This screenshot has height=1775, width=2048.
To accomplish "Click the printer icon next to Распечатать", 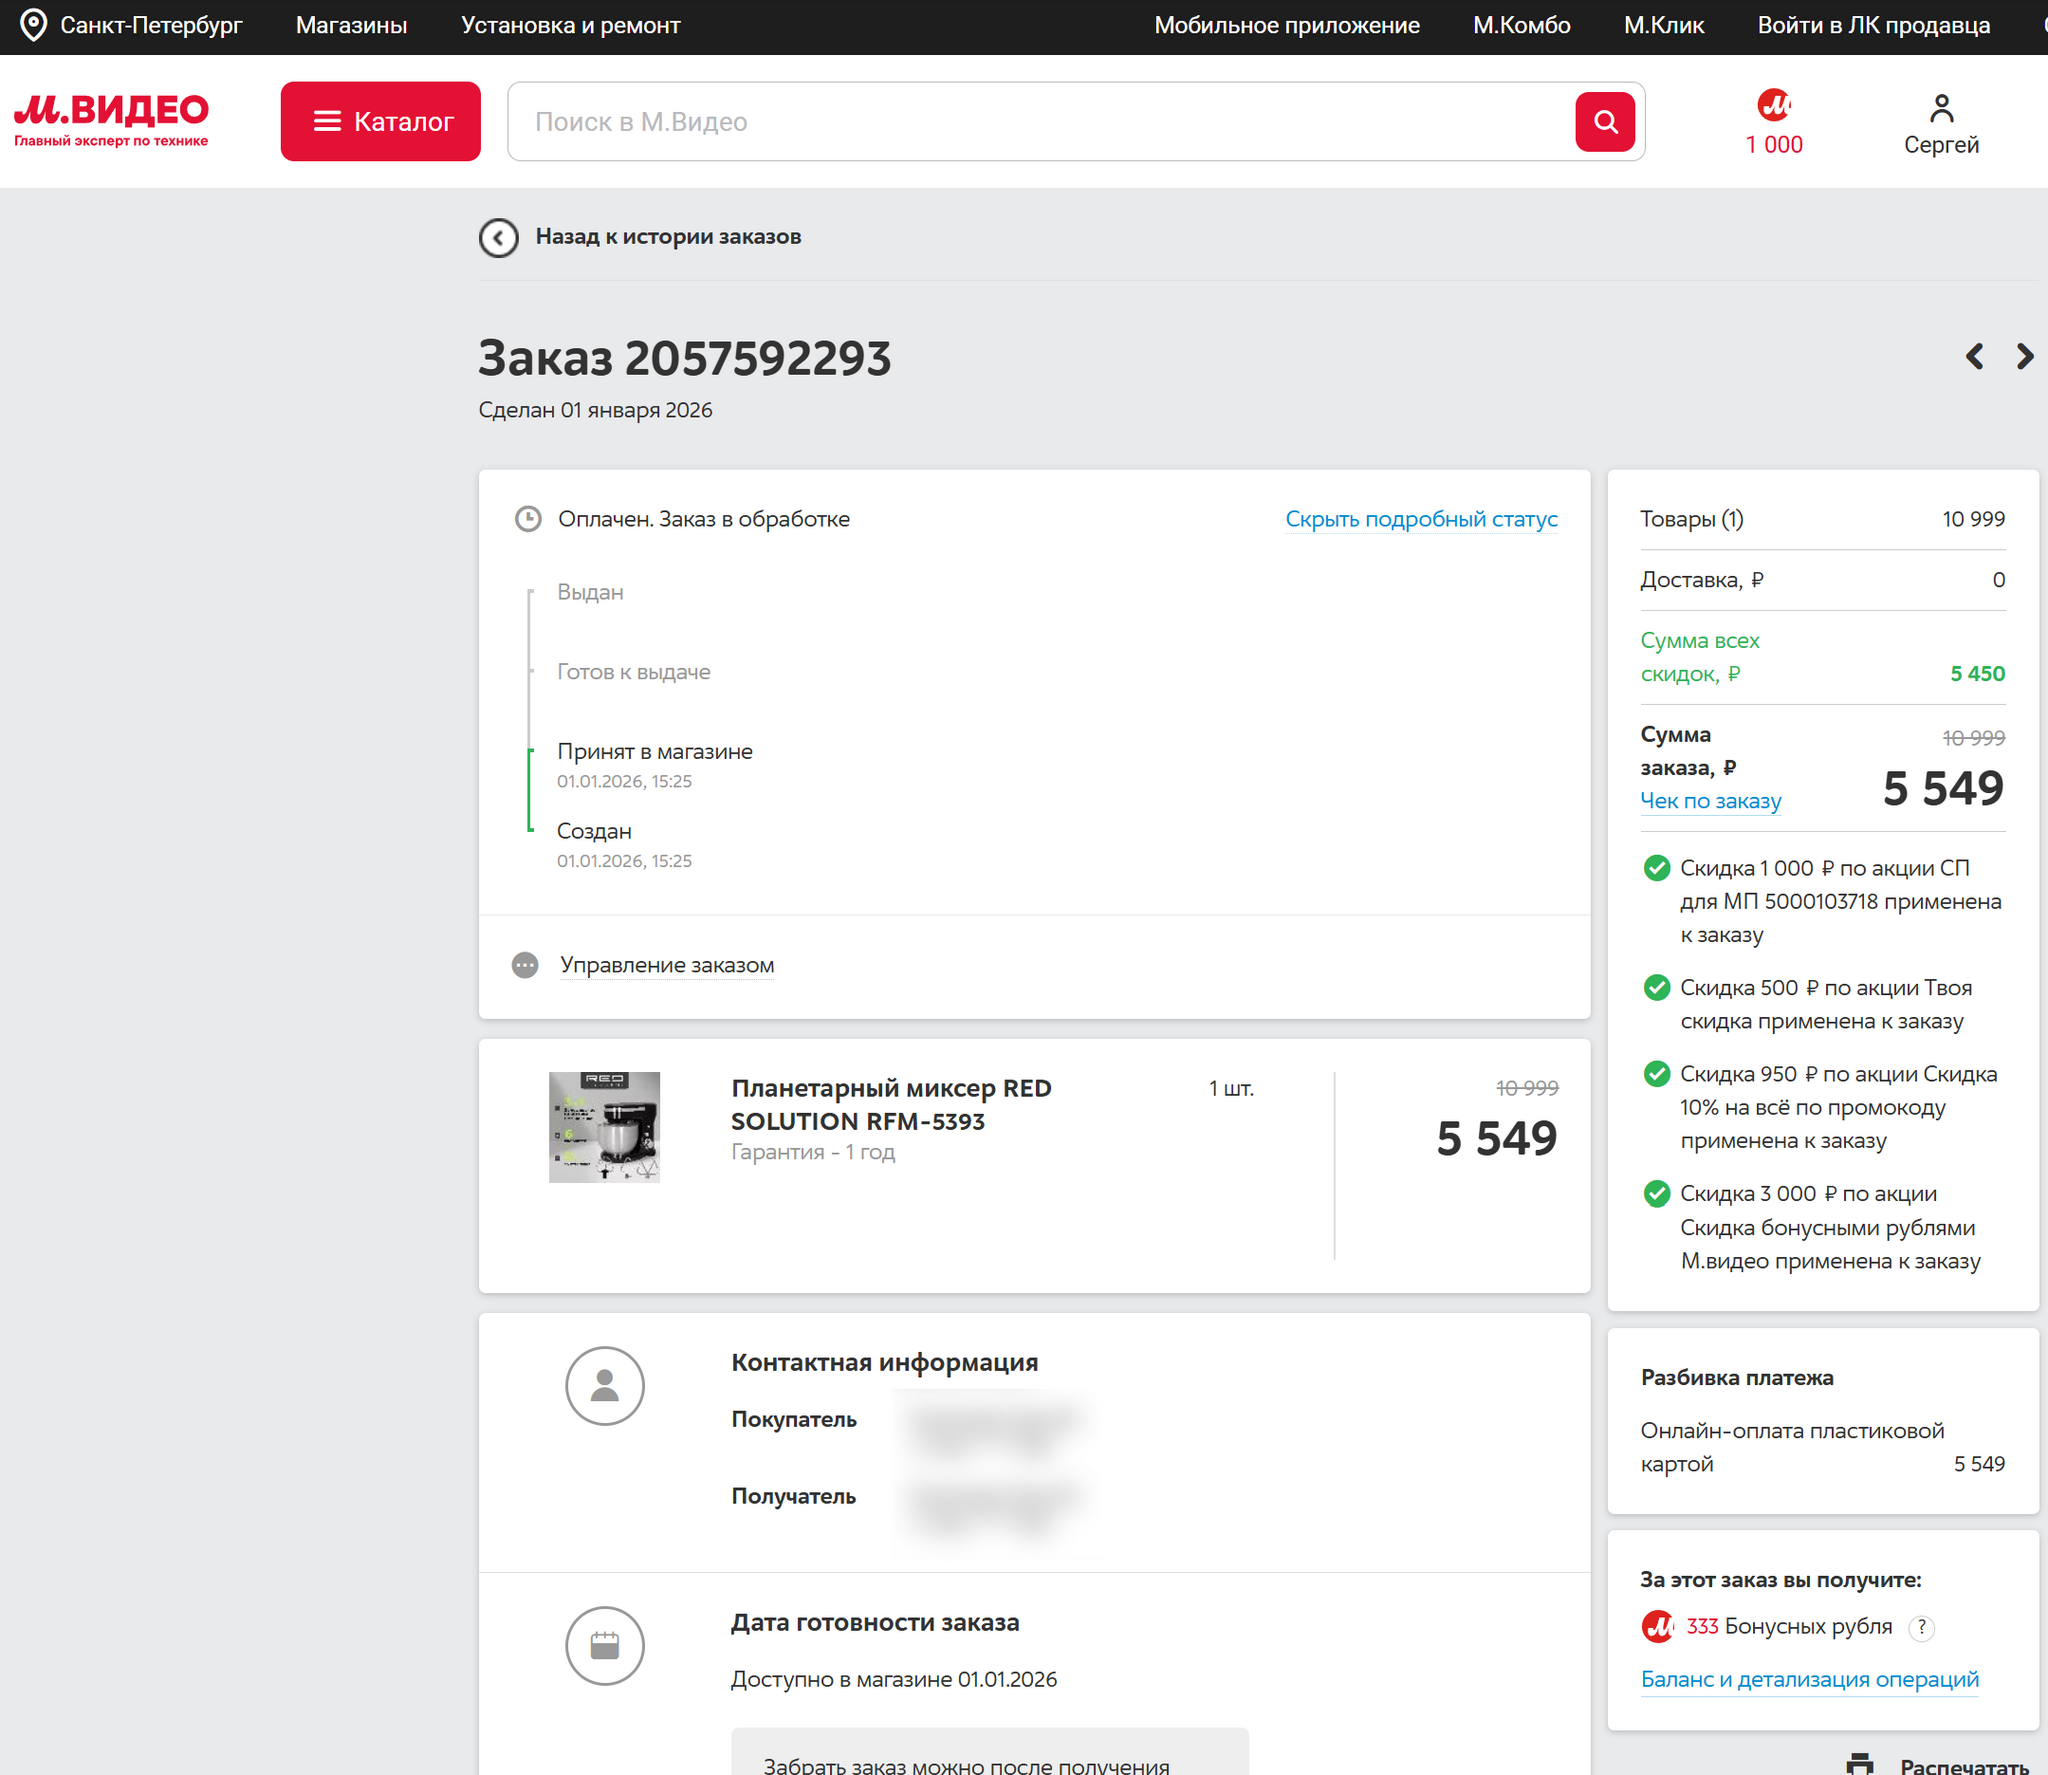I will pyautogui.click(x=1859, y=1764).
